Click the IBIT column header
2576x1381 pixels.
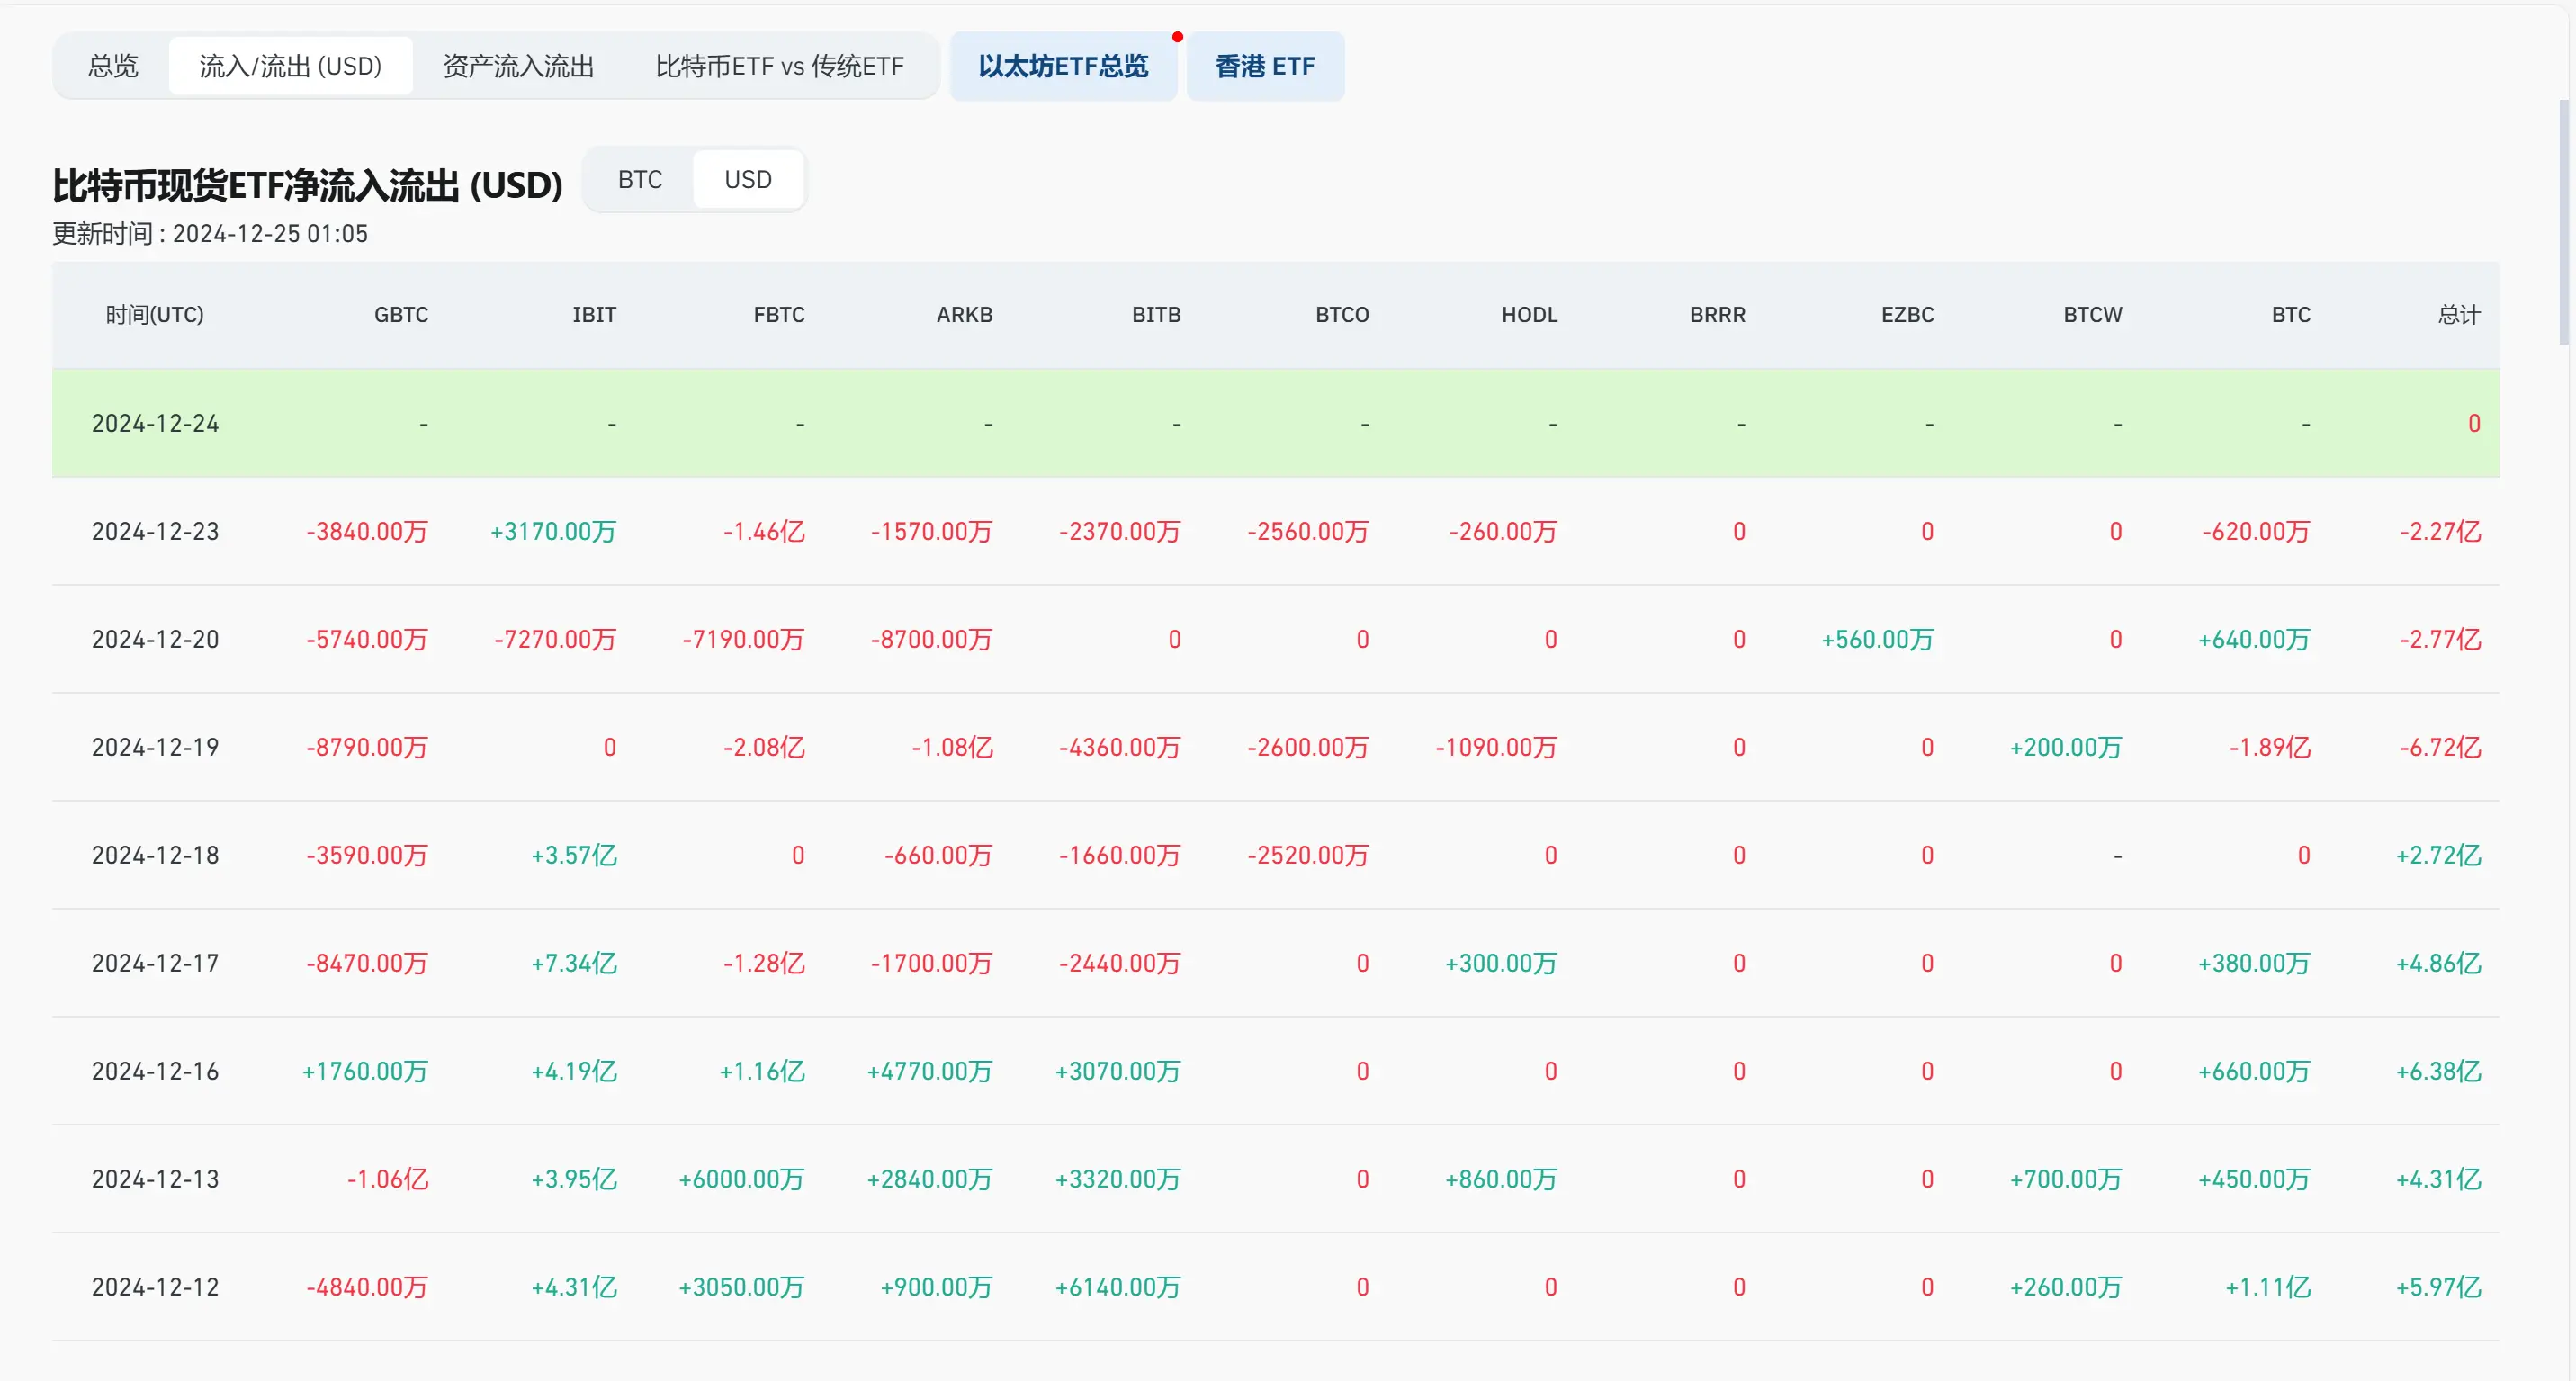coord(593,315)
